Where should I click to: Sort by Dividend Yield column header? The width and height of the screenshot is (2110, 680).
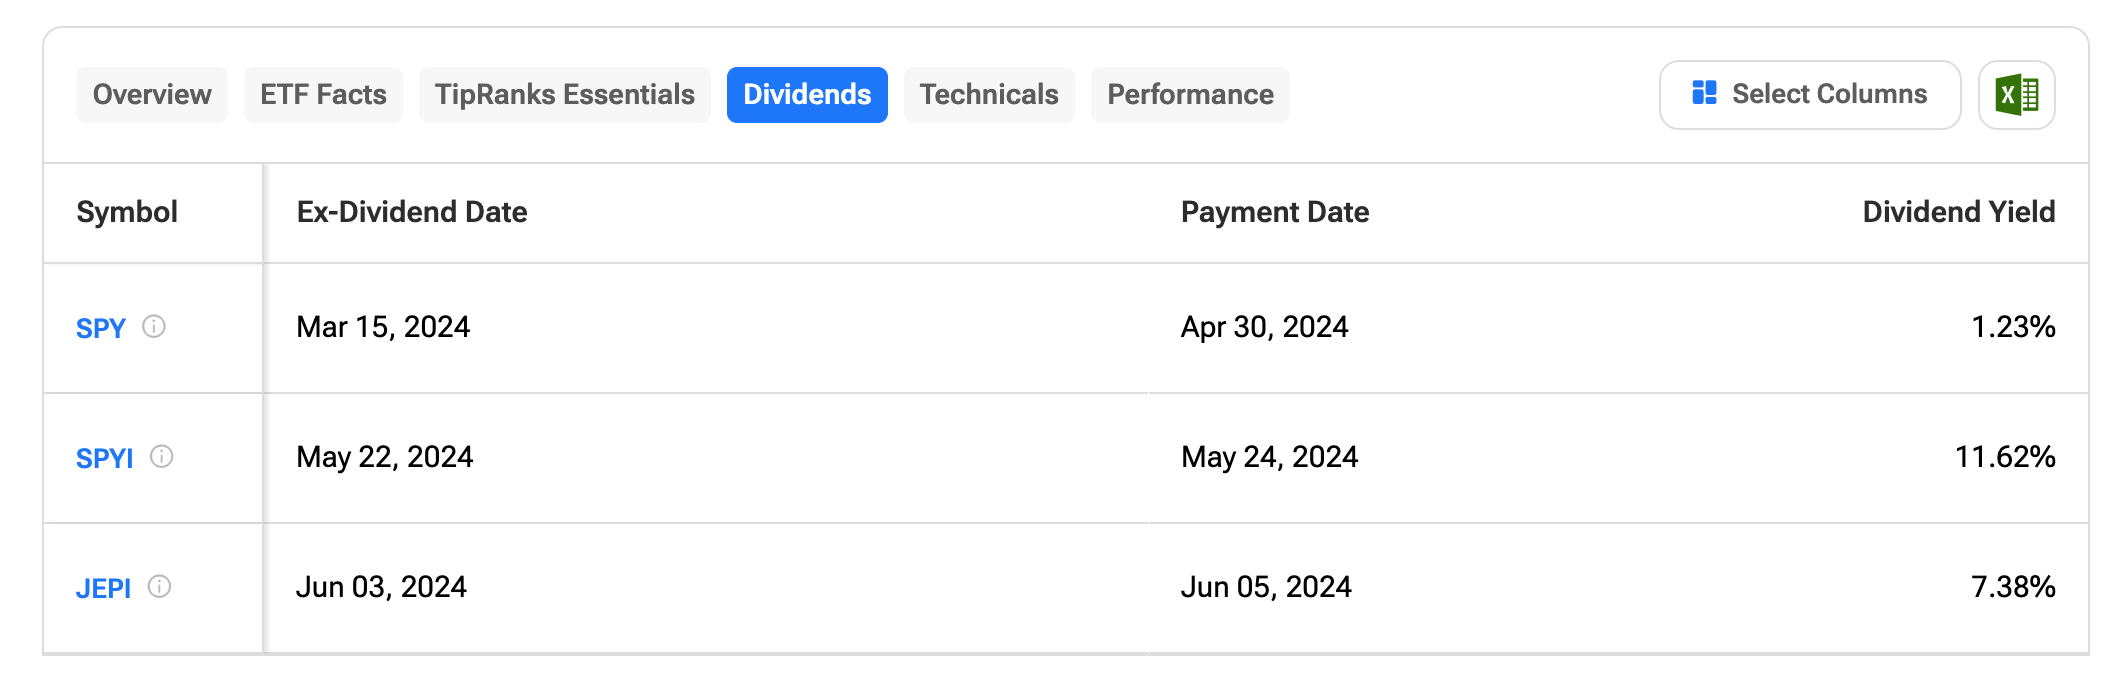1959,212
